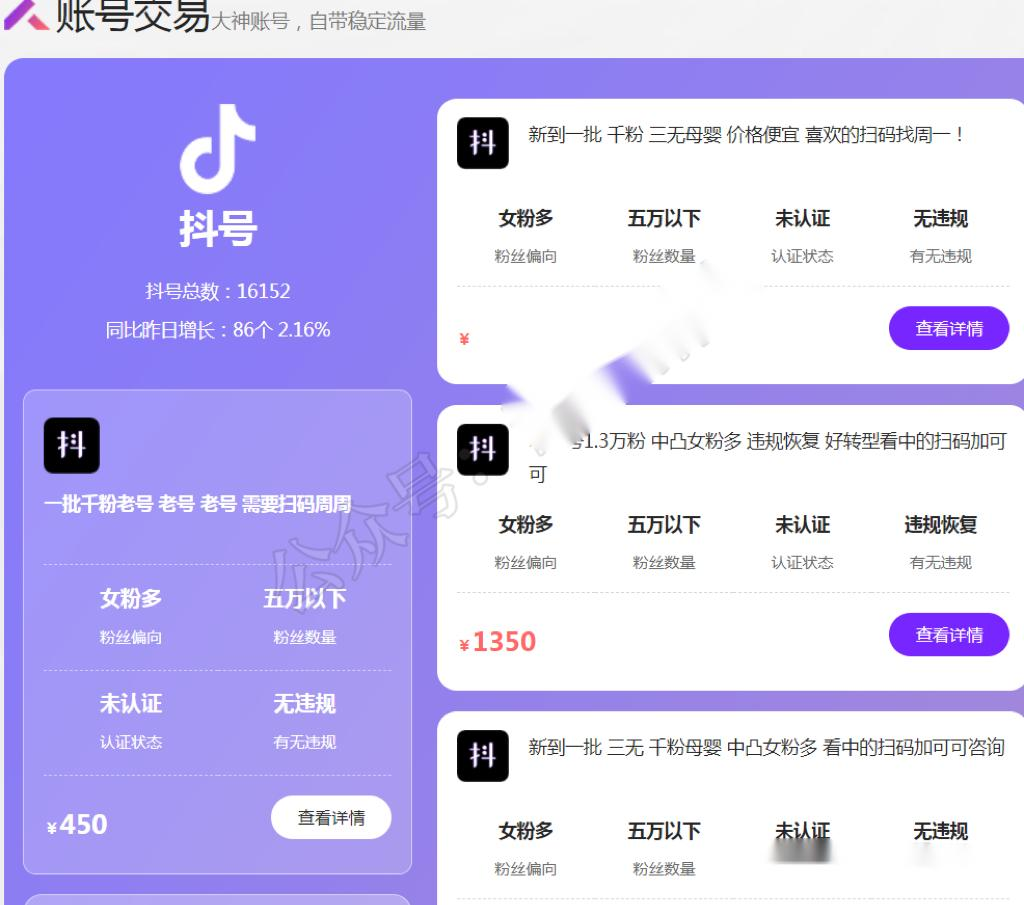
Task: Click 女粉多 on the ¥450 card
Action: click(x=131, y=598)
